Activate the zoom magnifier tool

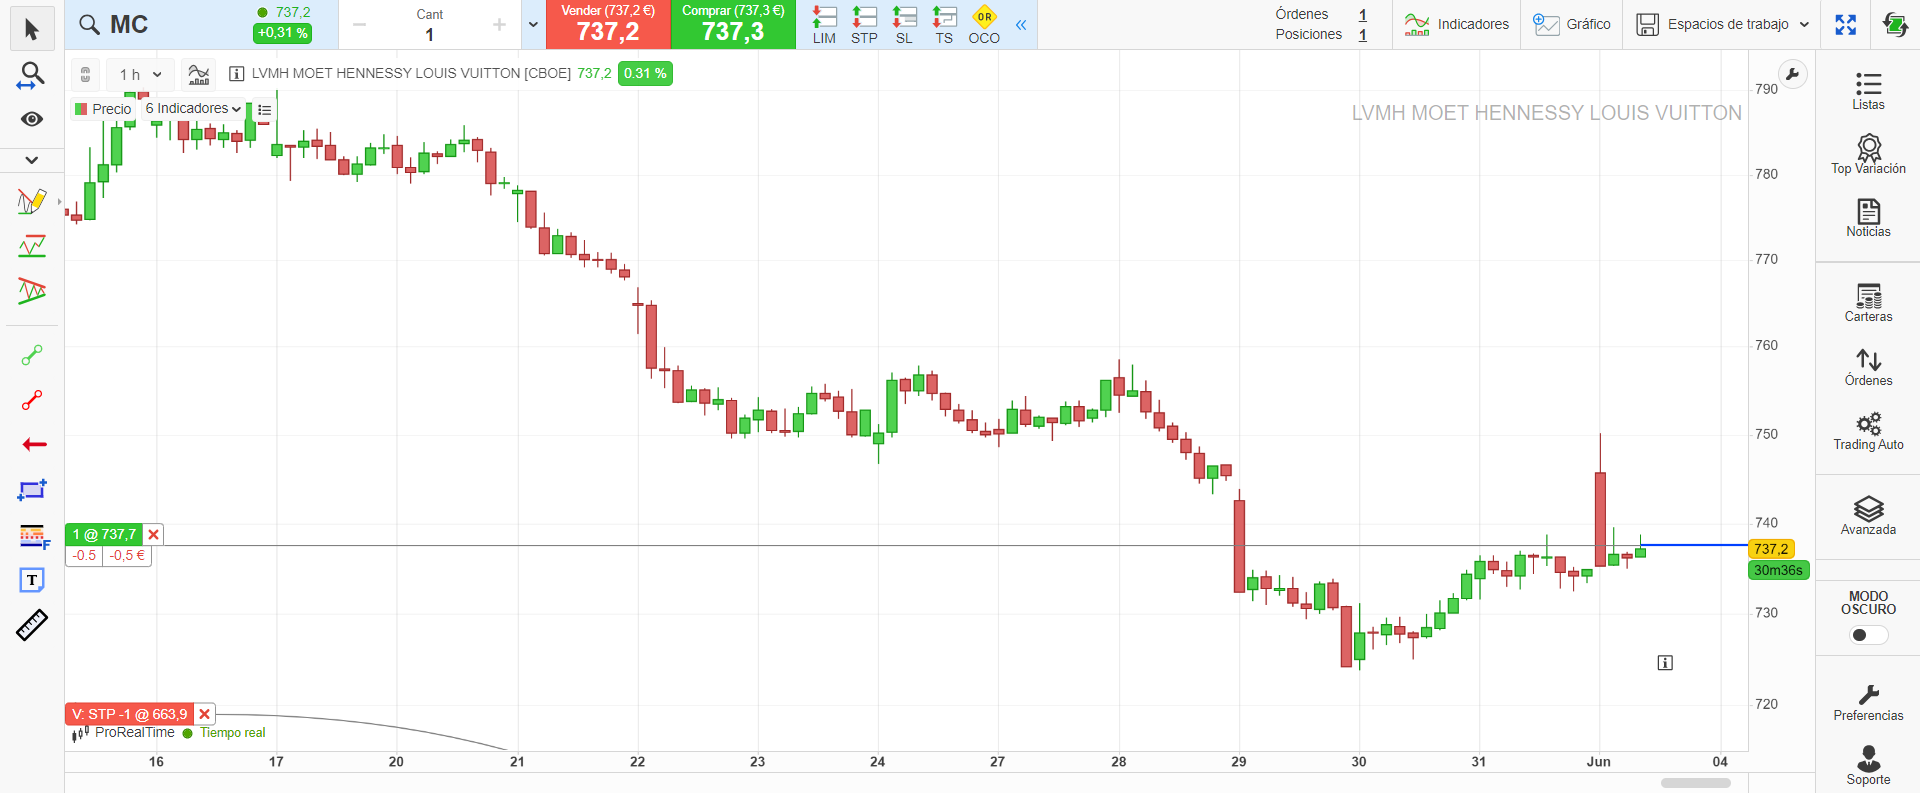32,75
